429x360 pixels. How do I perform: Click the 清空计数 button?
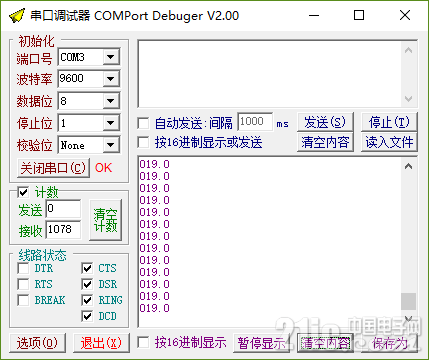(x=106, y=220)
